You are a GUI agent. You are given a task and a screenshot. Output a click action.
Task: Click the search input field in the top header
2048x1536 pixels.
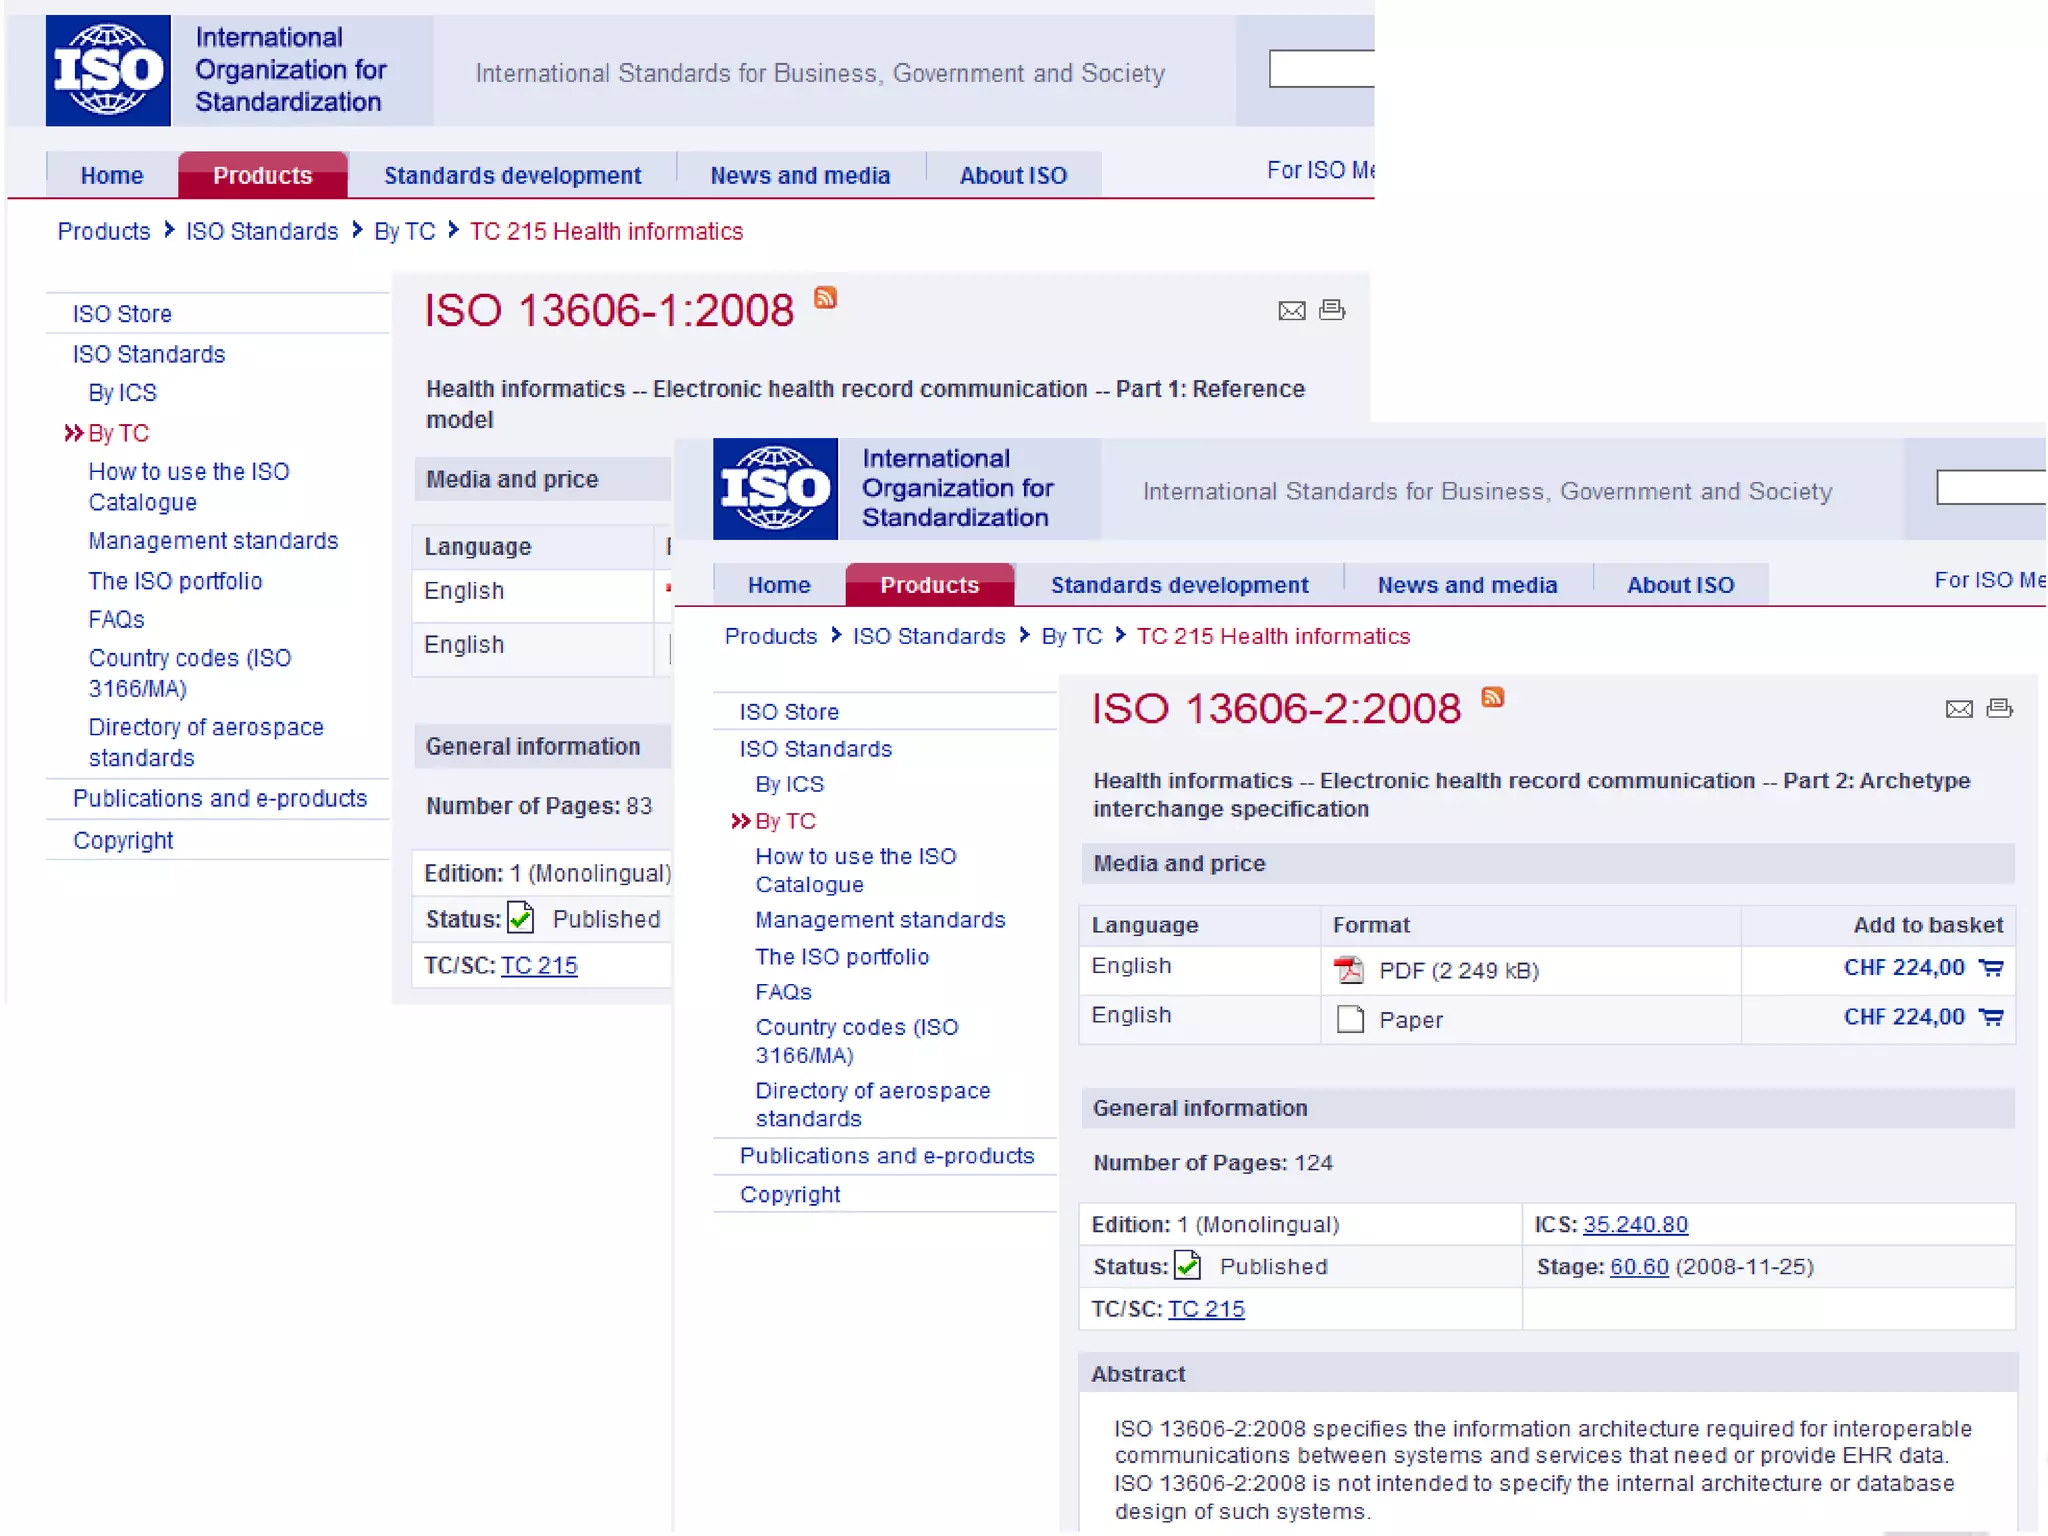(1320, 69)
